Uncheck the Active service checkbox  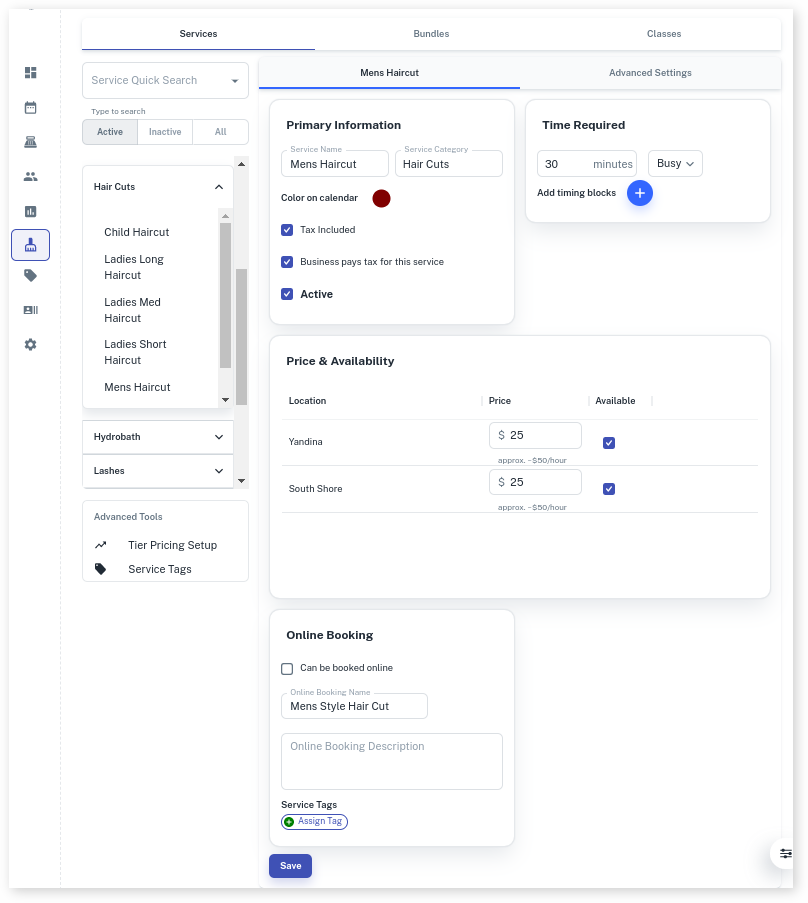(x=287, y=294)
